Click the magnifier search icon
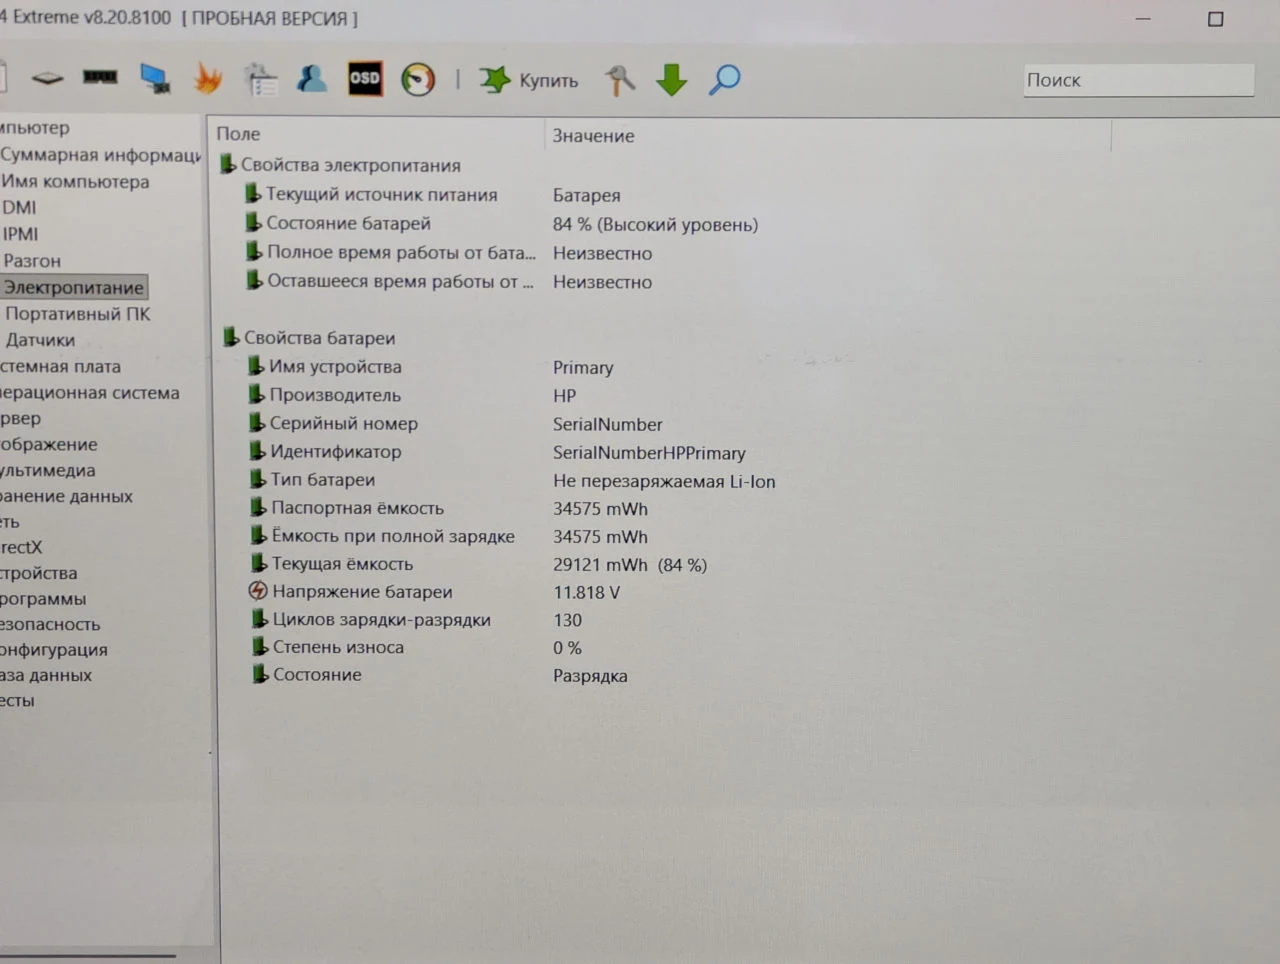 tap(725, 79)
